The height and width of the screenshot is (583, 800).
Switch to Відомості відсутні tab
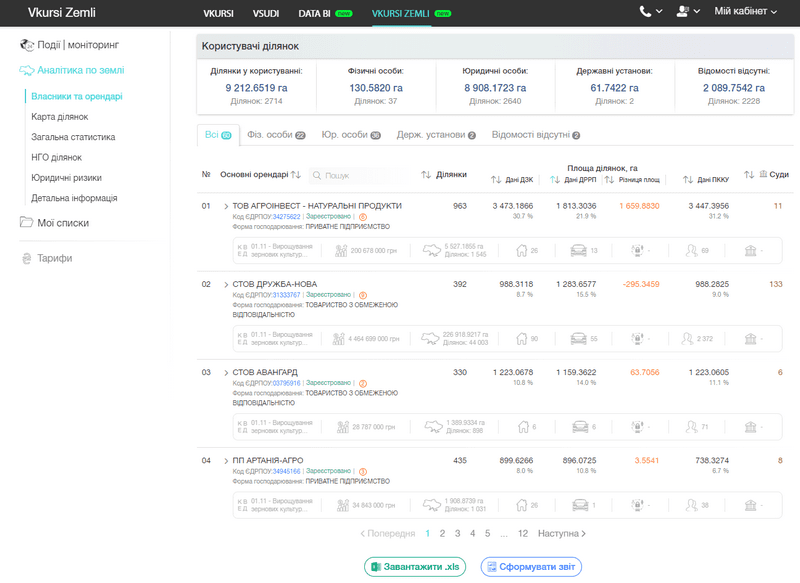tap(536, 135)
